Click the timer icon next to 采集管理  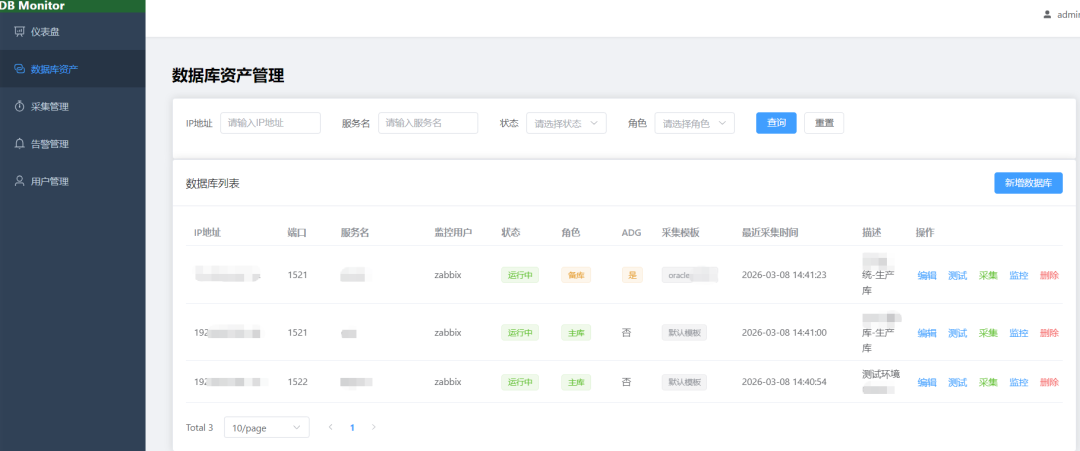(19, 106)
